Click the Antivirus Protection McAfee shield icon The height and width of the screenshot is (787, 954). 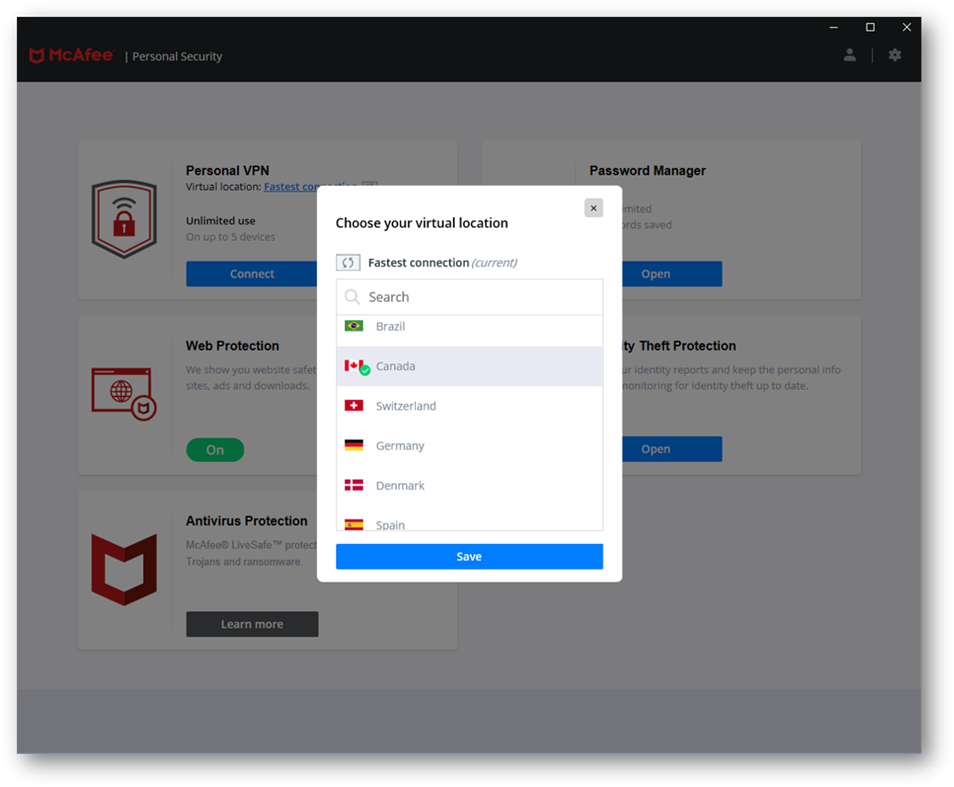click(124, 569)
